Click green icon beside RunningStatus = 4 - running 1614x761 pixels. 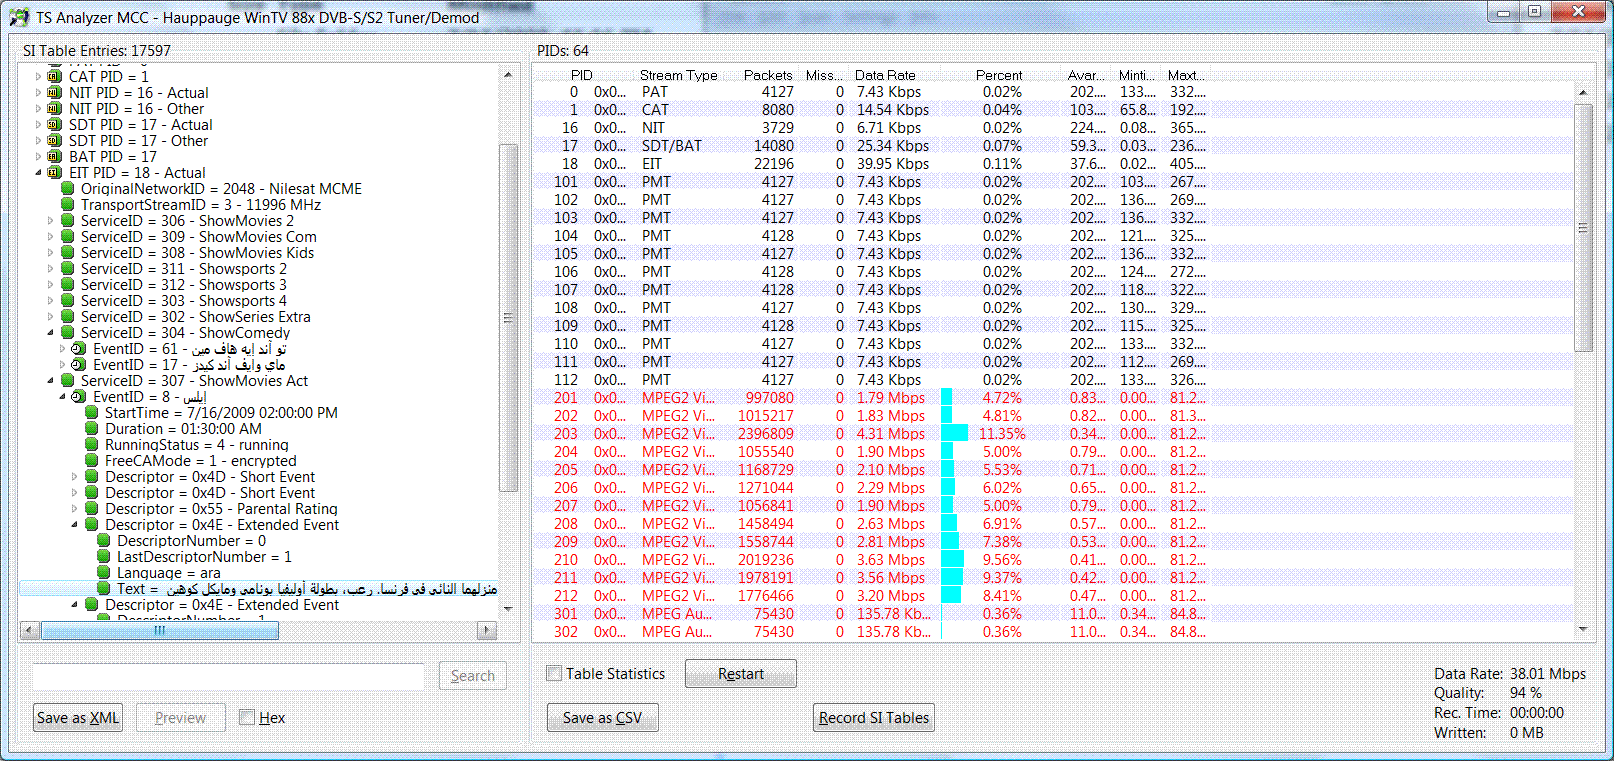[91, 445]
